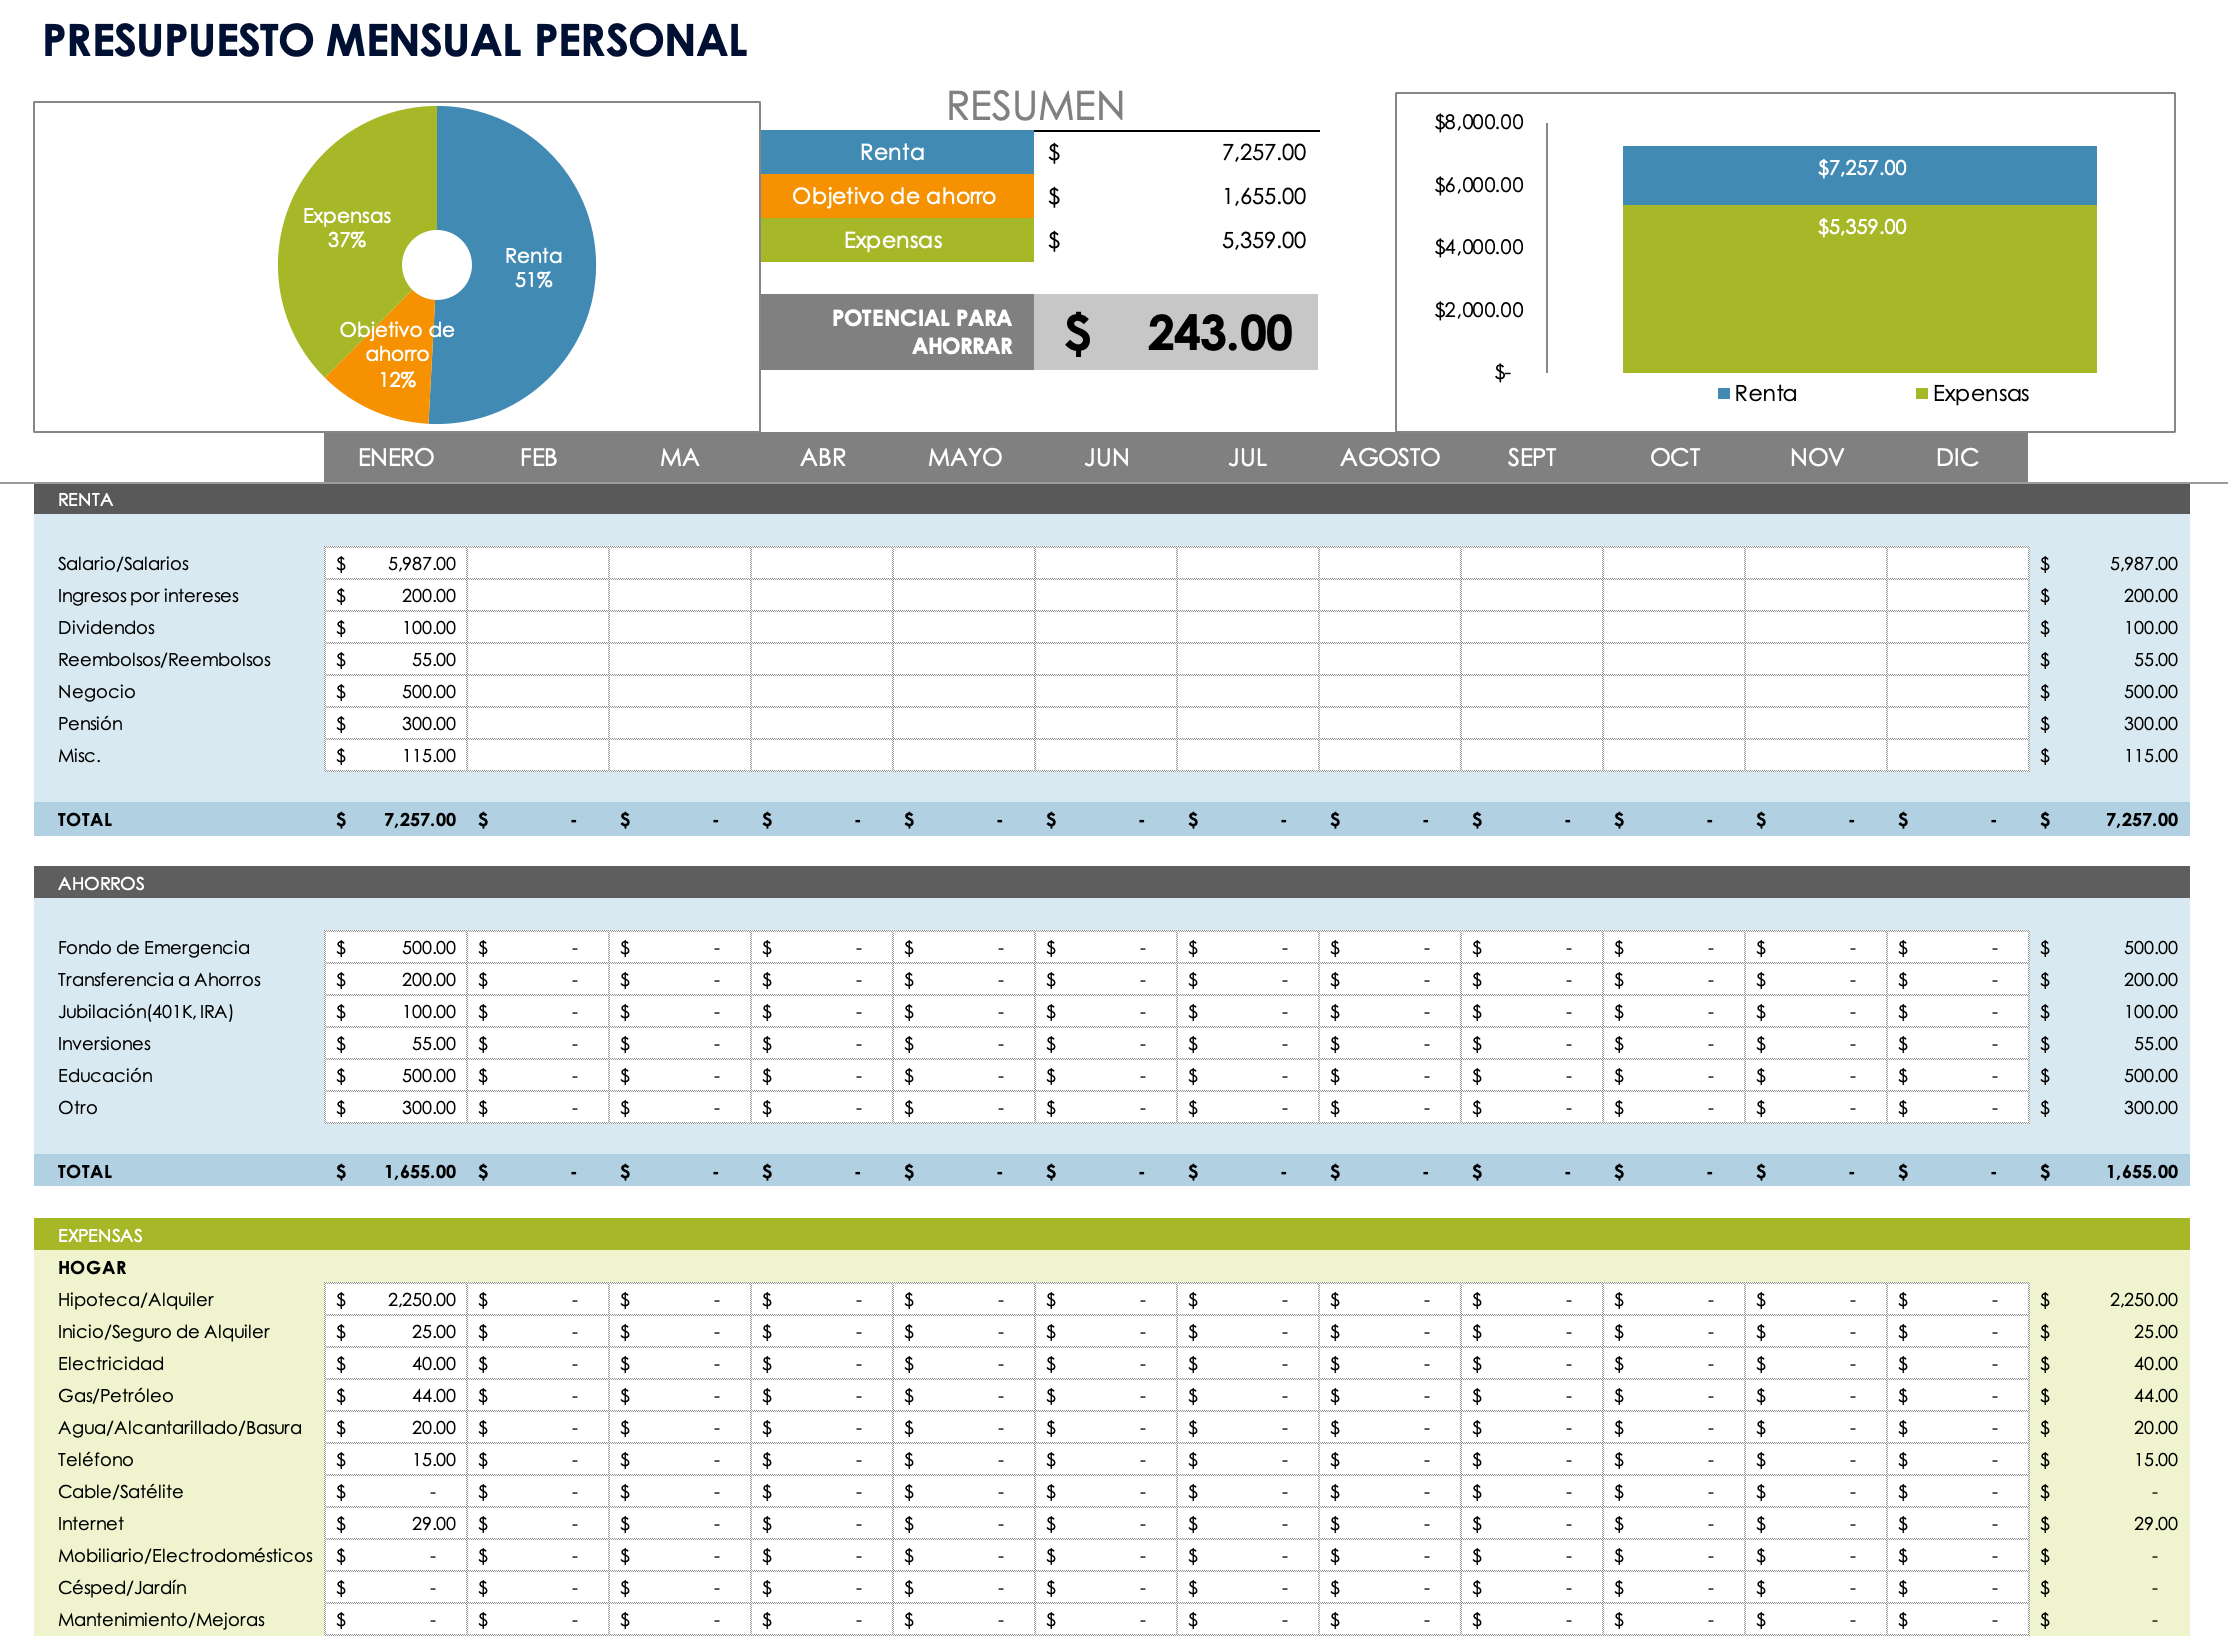Select the Reembolsos/Reembolsos row label
2228x1636 pixels.
click(x=164, y=659)
